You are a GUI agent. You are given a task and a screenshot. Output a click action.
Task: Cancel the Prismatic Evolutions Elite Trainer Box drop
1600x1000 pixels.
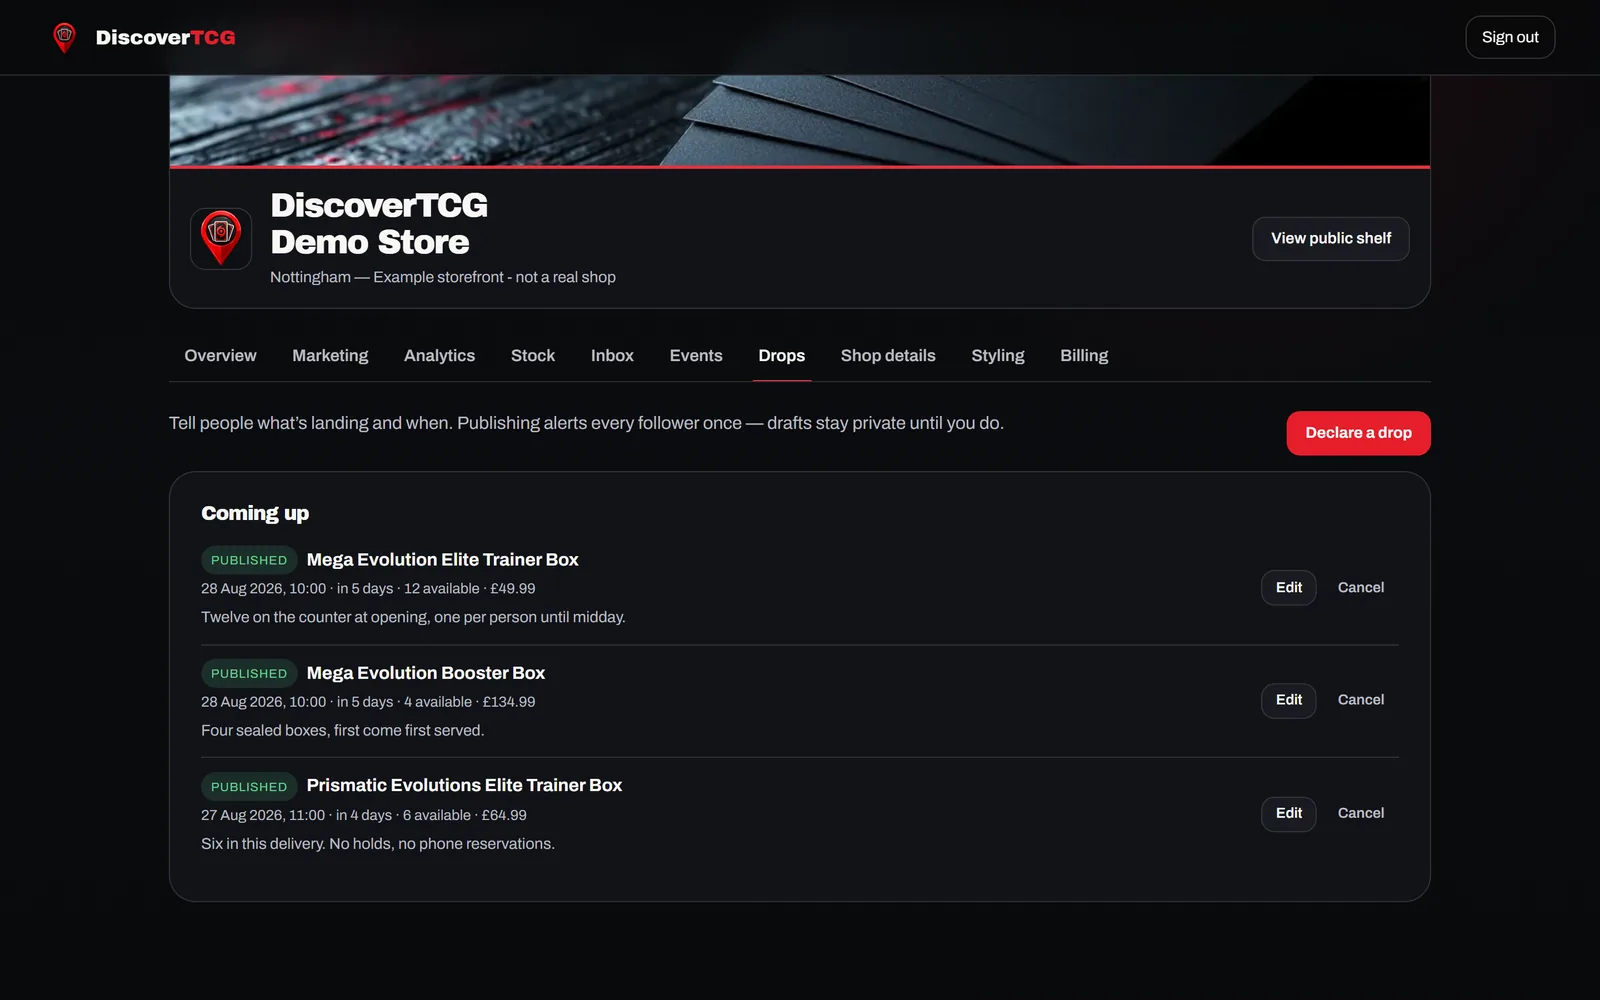point(1361,814)
